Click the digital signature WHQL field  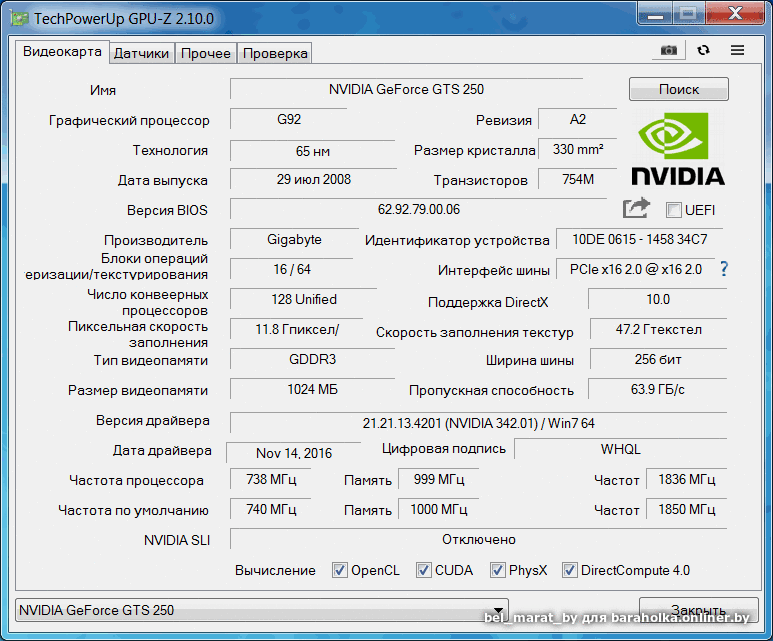tap(621, 449)
